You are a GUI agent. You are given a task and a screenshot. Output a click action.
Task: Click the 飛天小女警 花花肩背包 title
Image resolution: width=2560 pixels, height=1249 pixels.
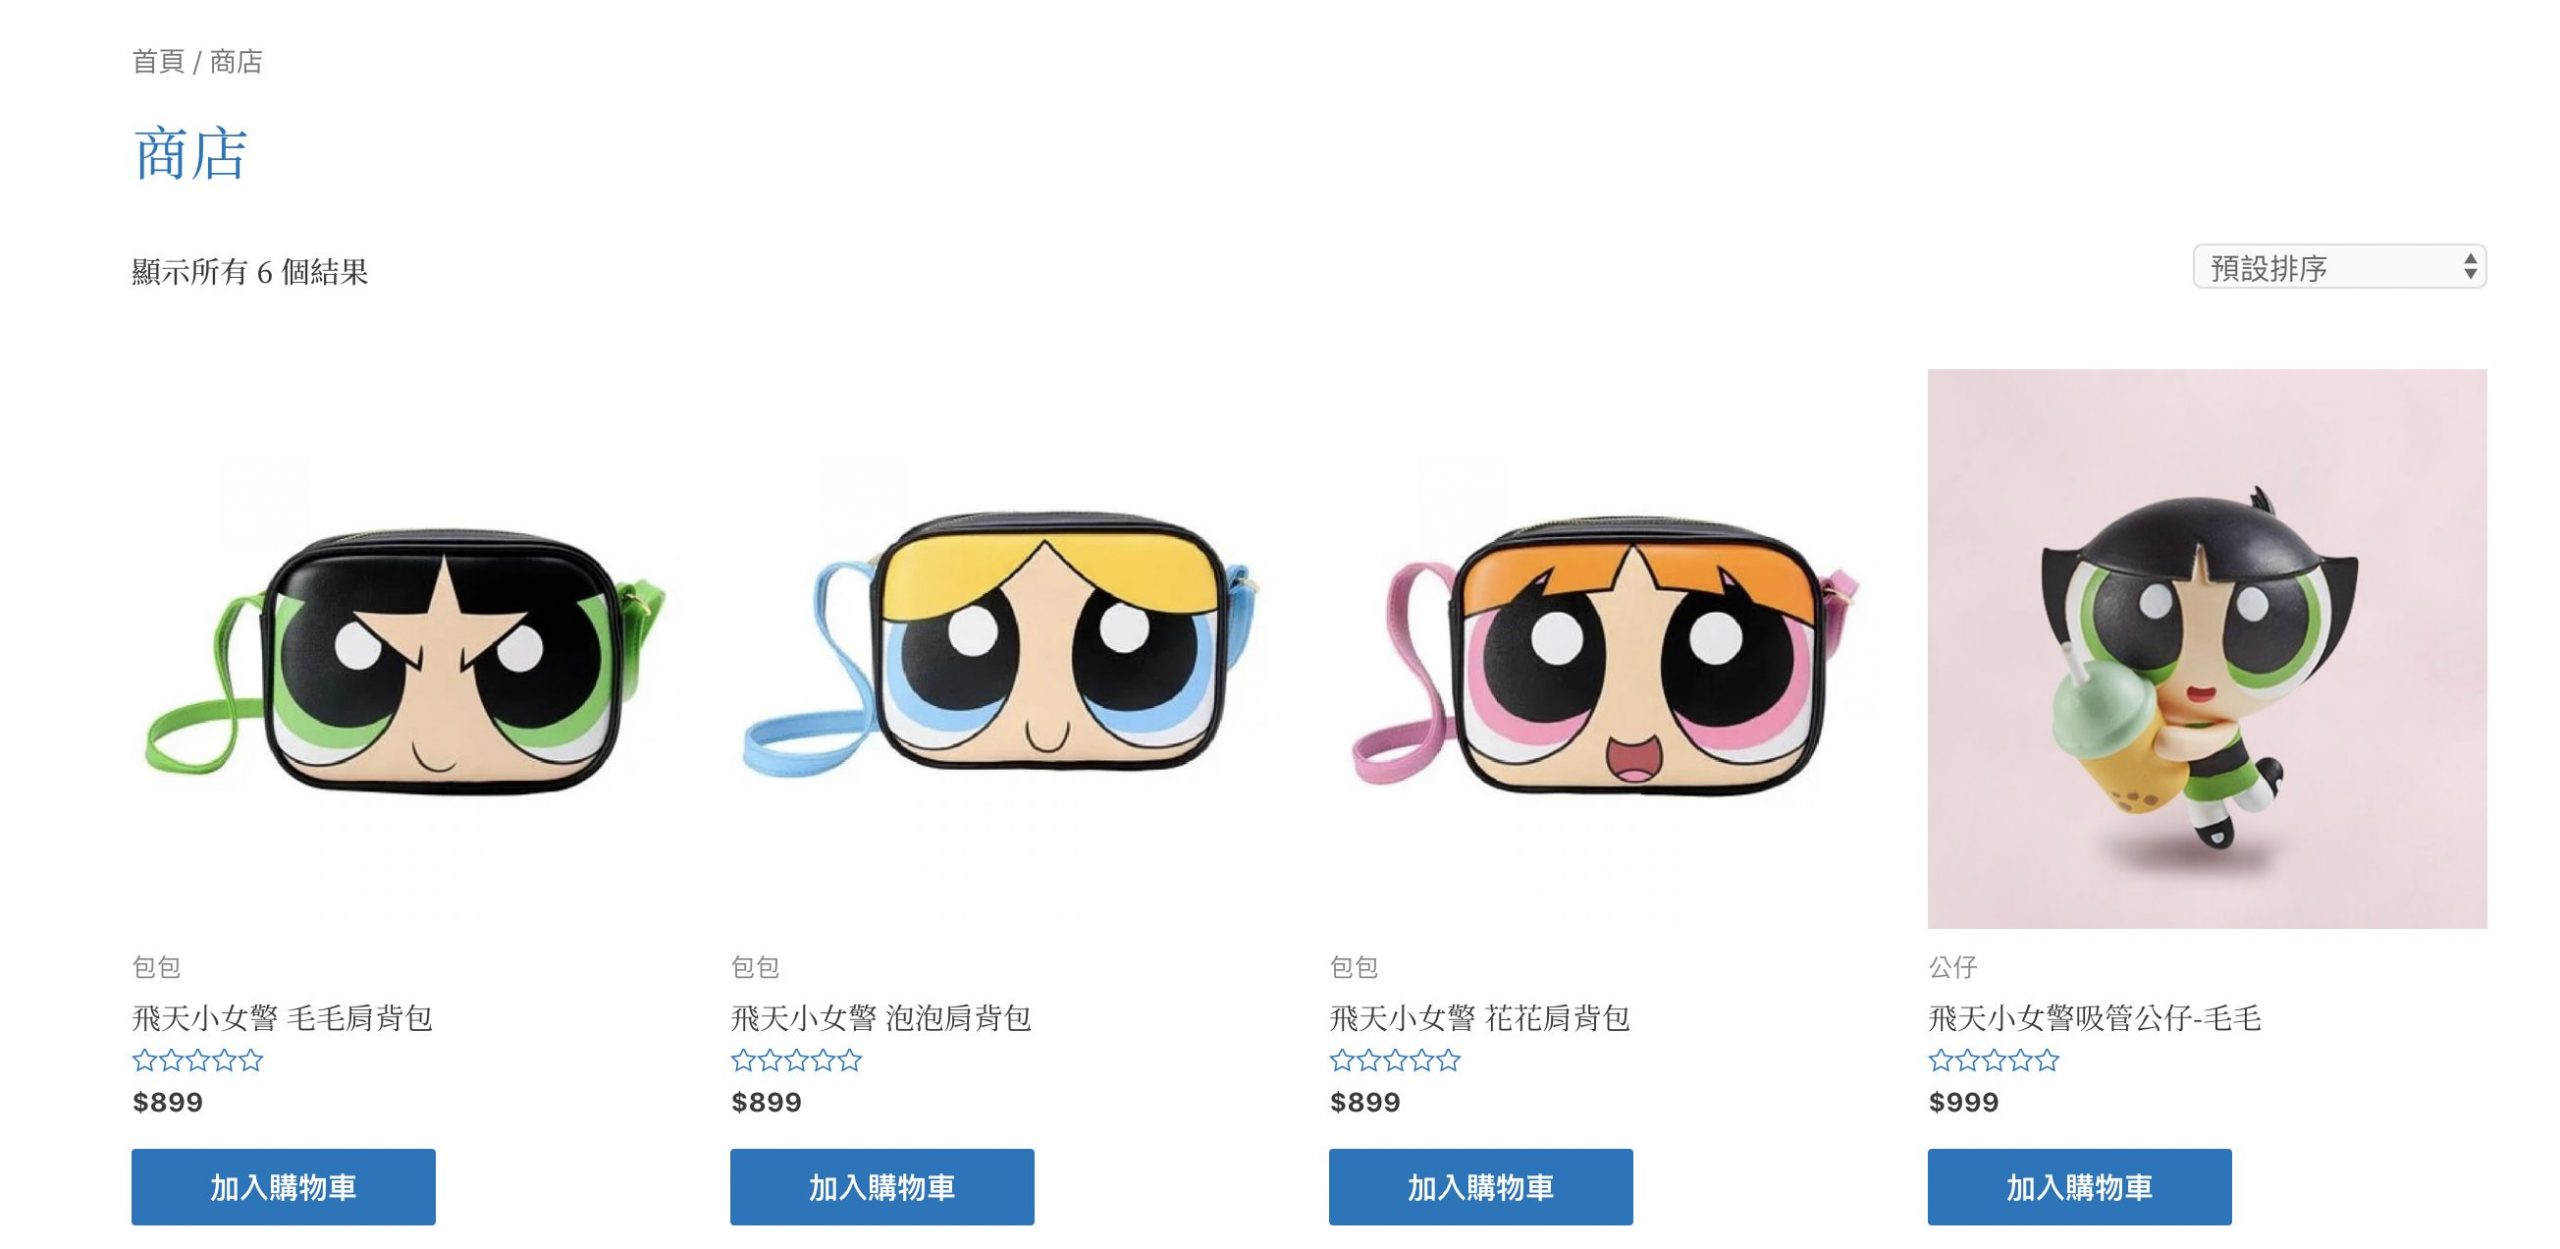point(1480,1018)
